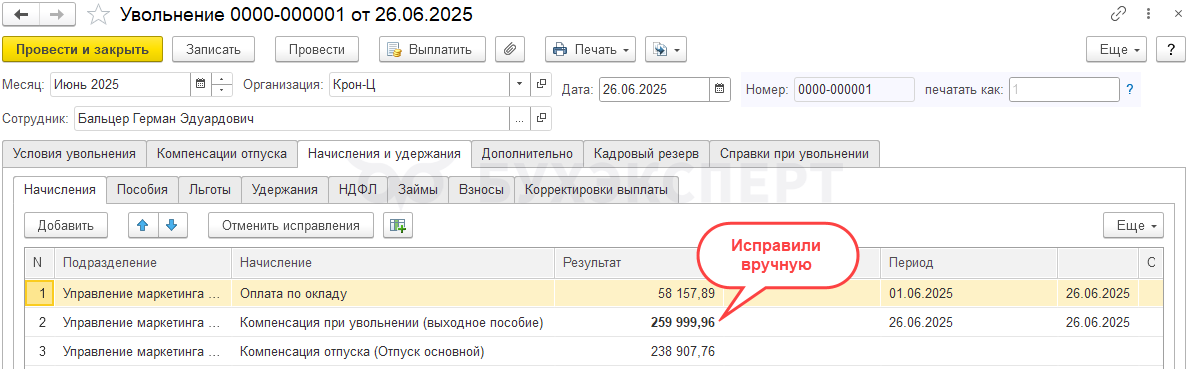Copy link to document icon
1188x369 pixels.
click(1118, 14)
